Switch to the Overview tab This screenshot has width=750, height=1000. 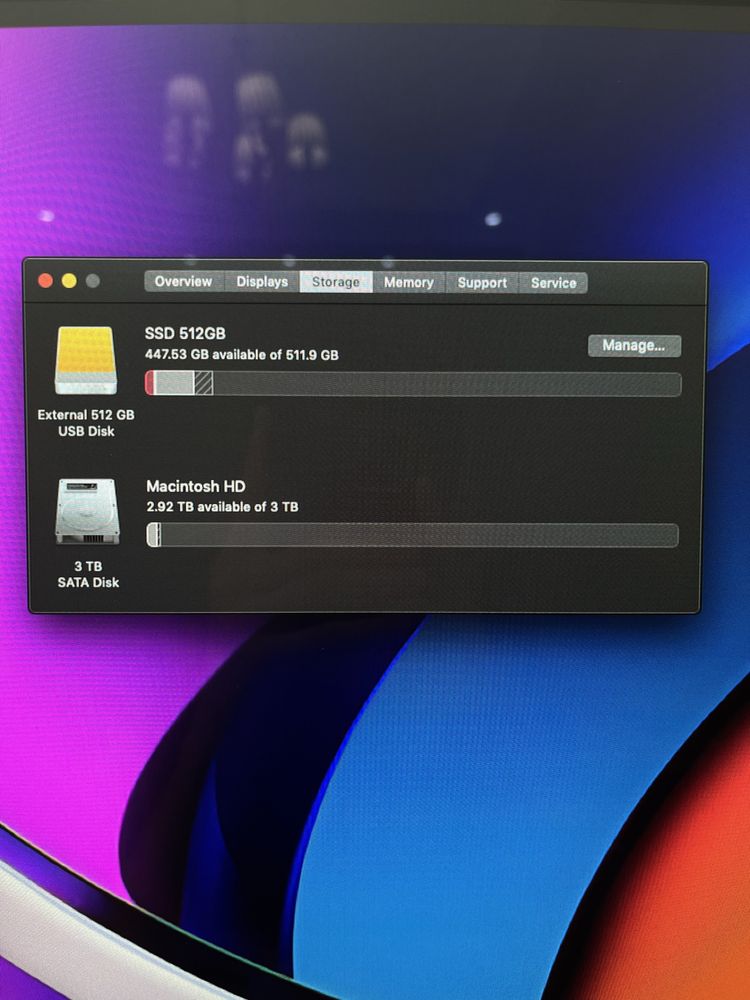point(184,281)
